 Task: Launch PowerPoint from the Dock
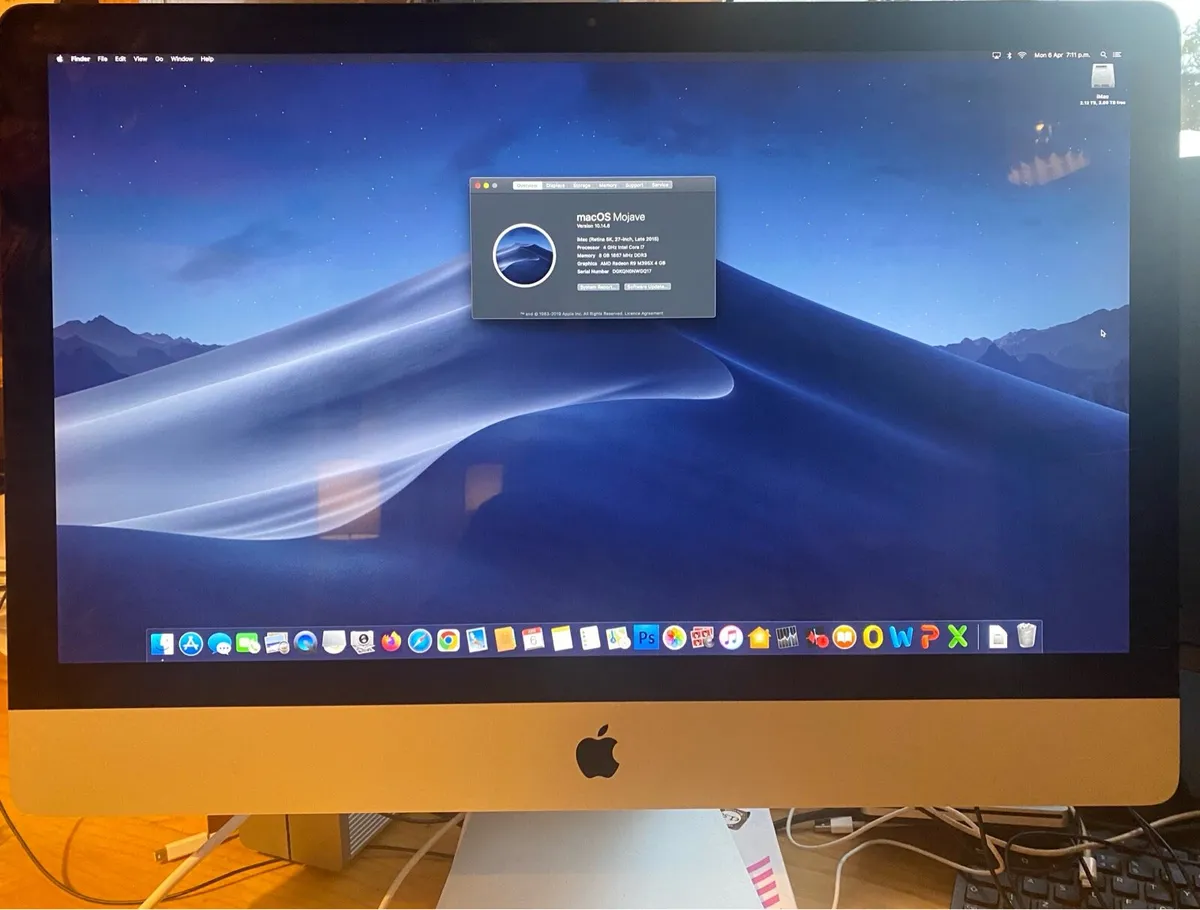(931, 638)
